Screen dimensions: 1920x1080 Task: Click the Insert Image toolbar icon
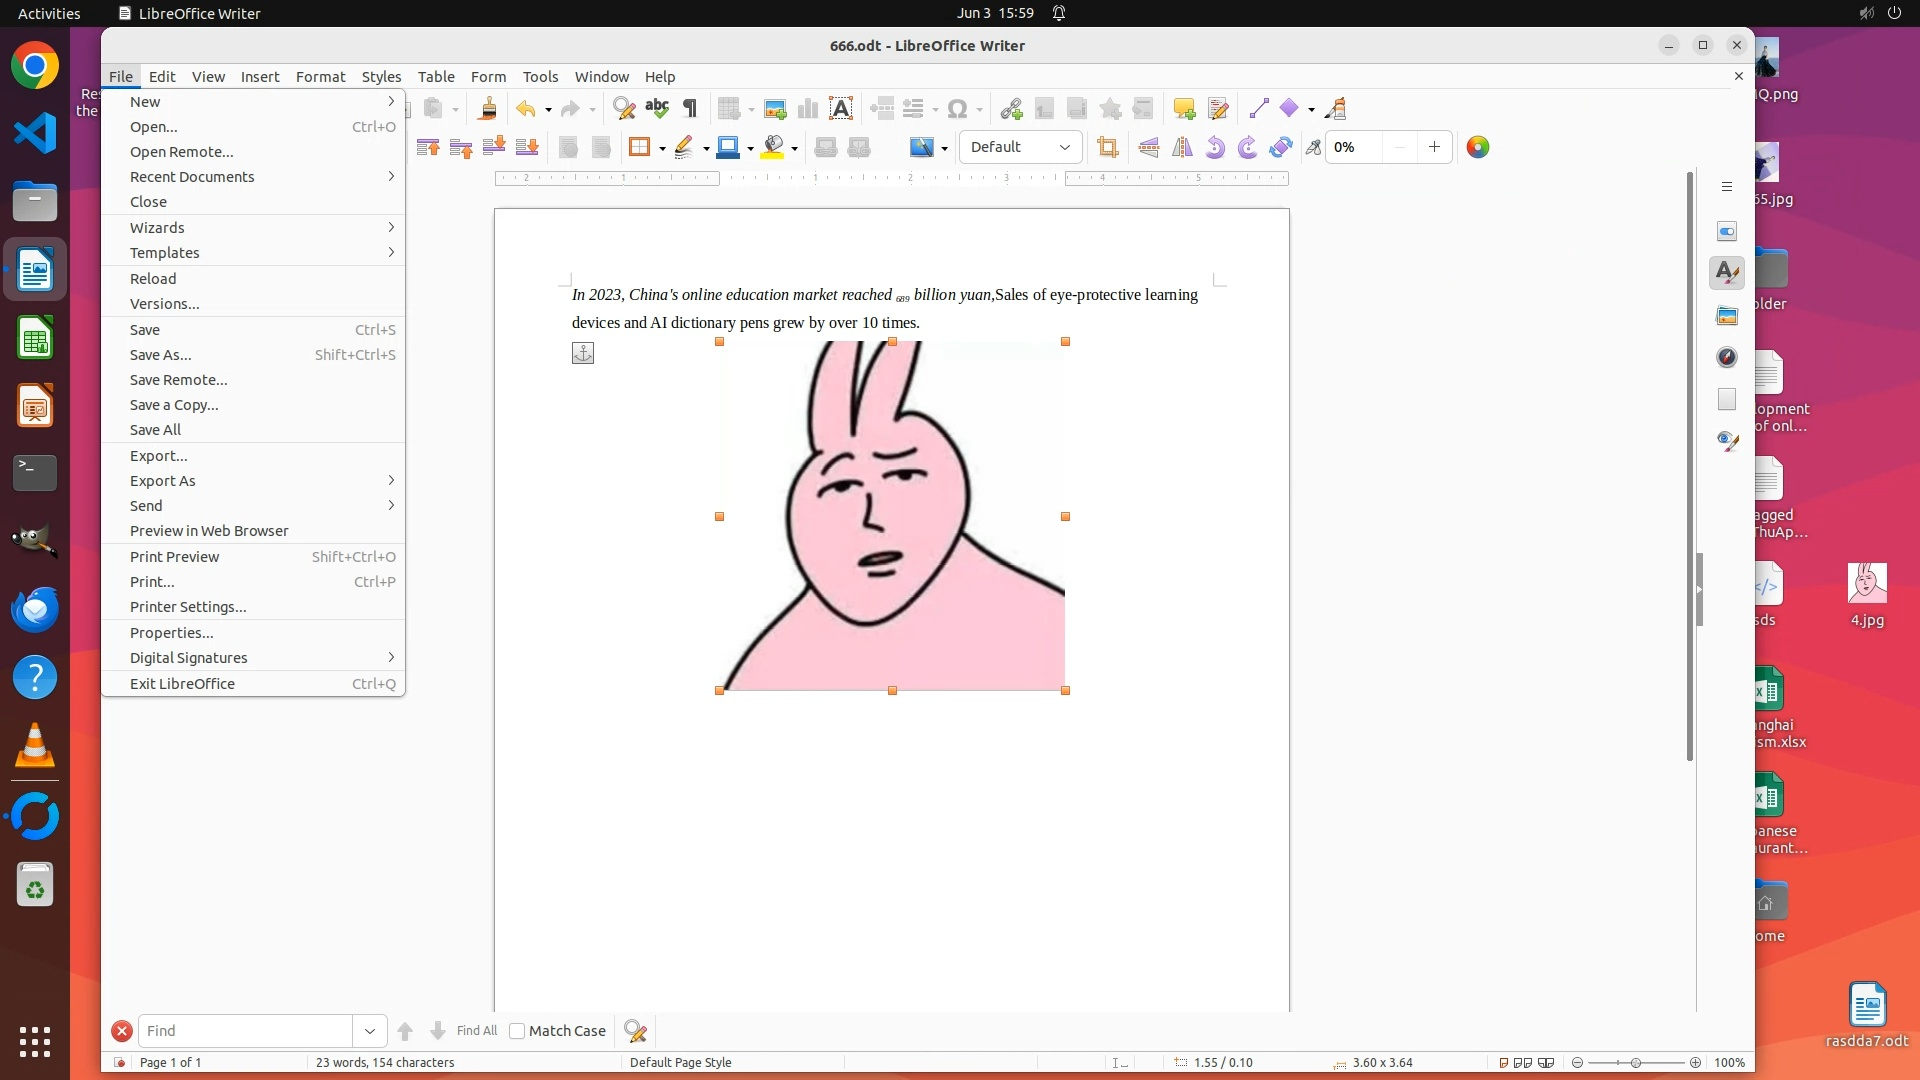(x=774, y=109)
